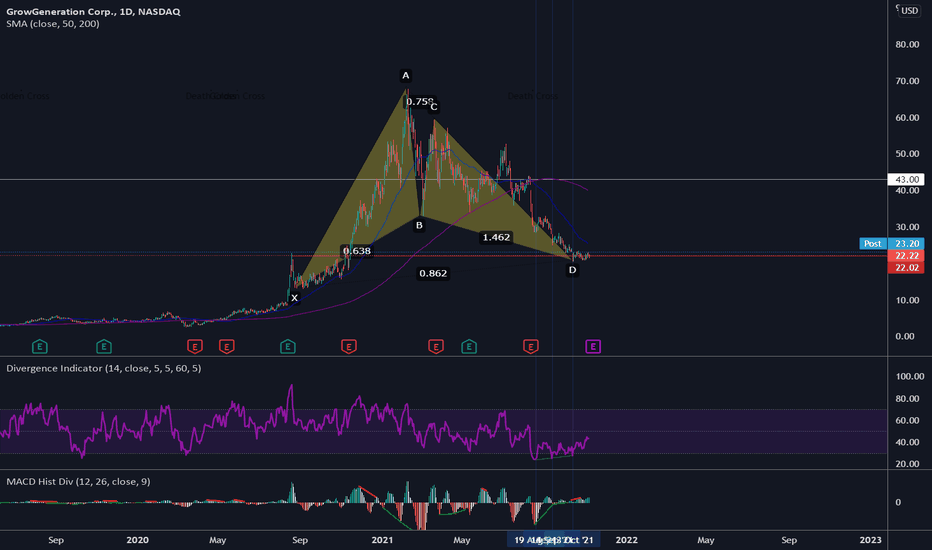Click the Post 23.20 price label

pos(892,243)
